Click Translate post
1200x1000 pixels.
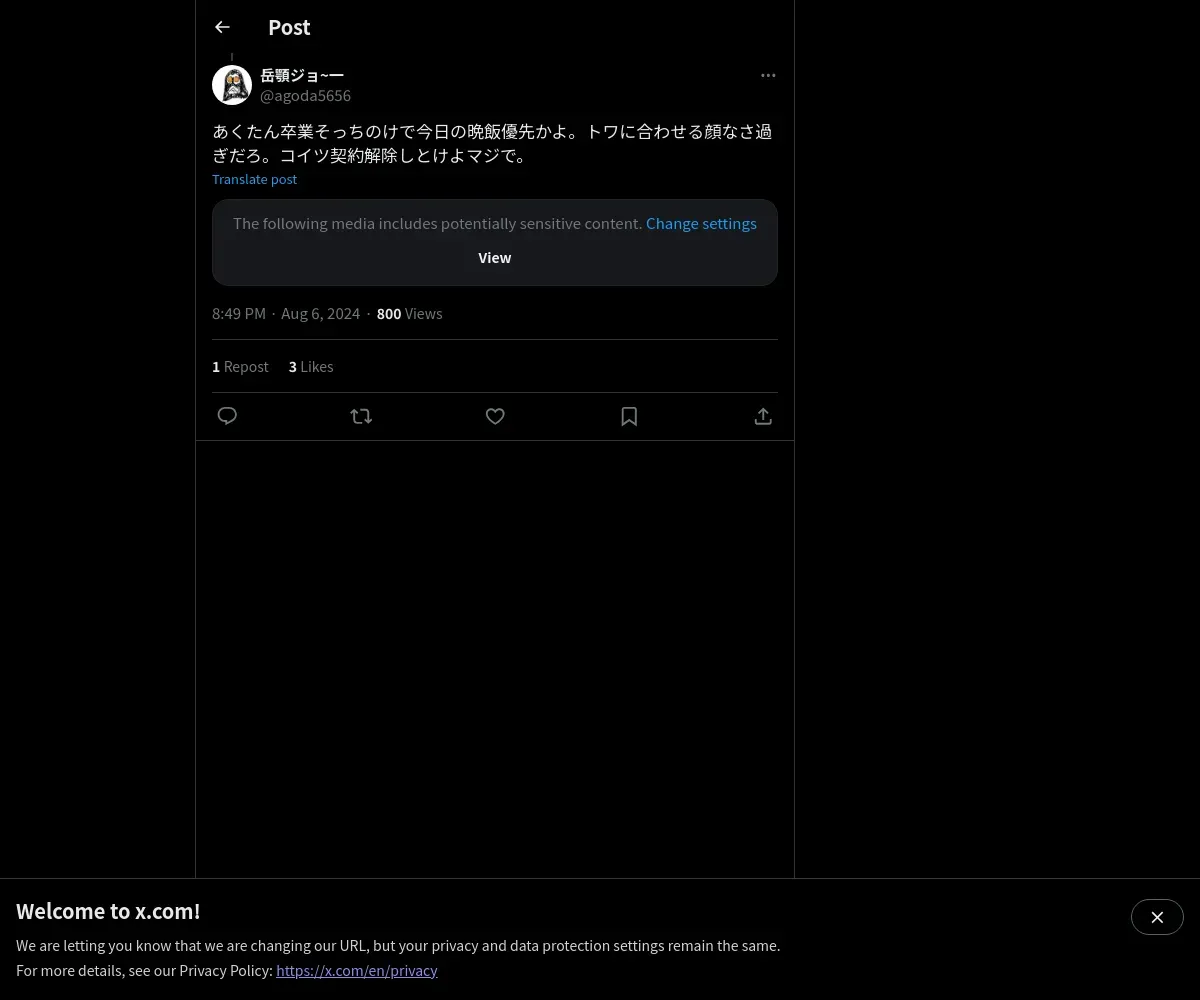pyautogui.click(x=254, y=179)
